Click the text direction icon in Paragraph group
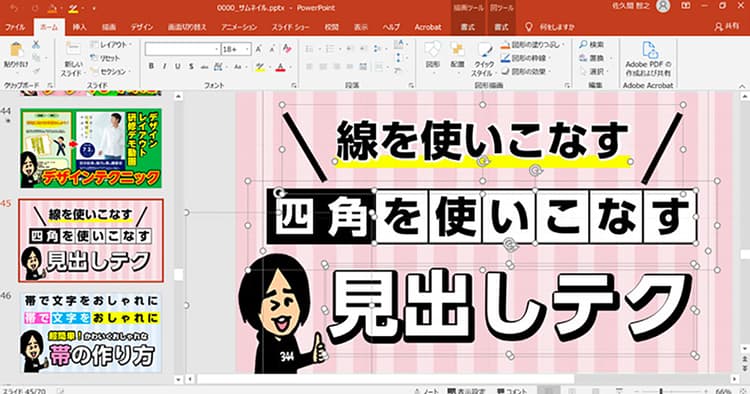The image size is (750, 394). pyautogui.click(x=398, y=45)
